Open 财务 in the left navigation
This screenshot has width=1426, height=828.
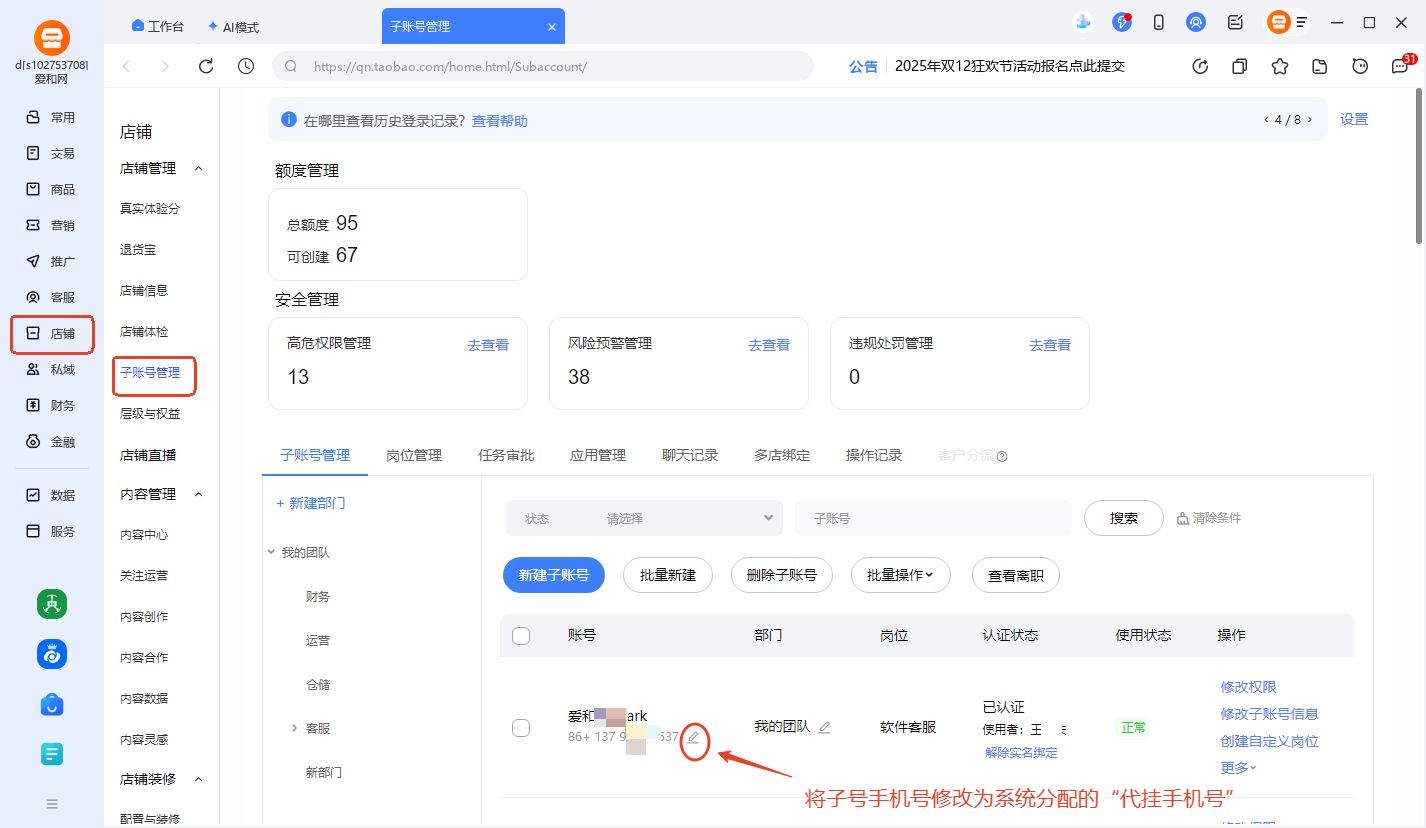coord(52,405)
